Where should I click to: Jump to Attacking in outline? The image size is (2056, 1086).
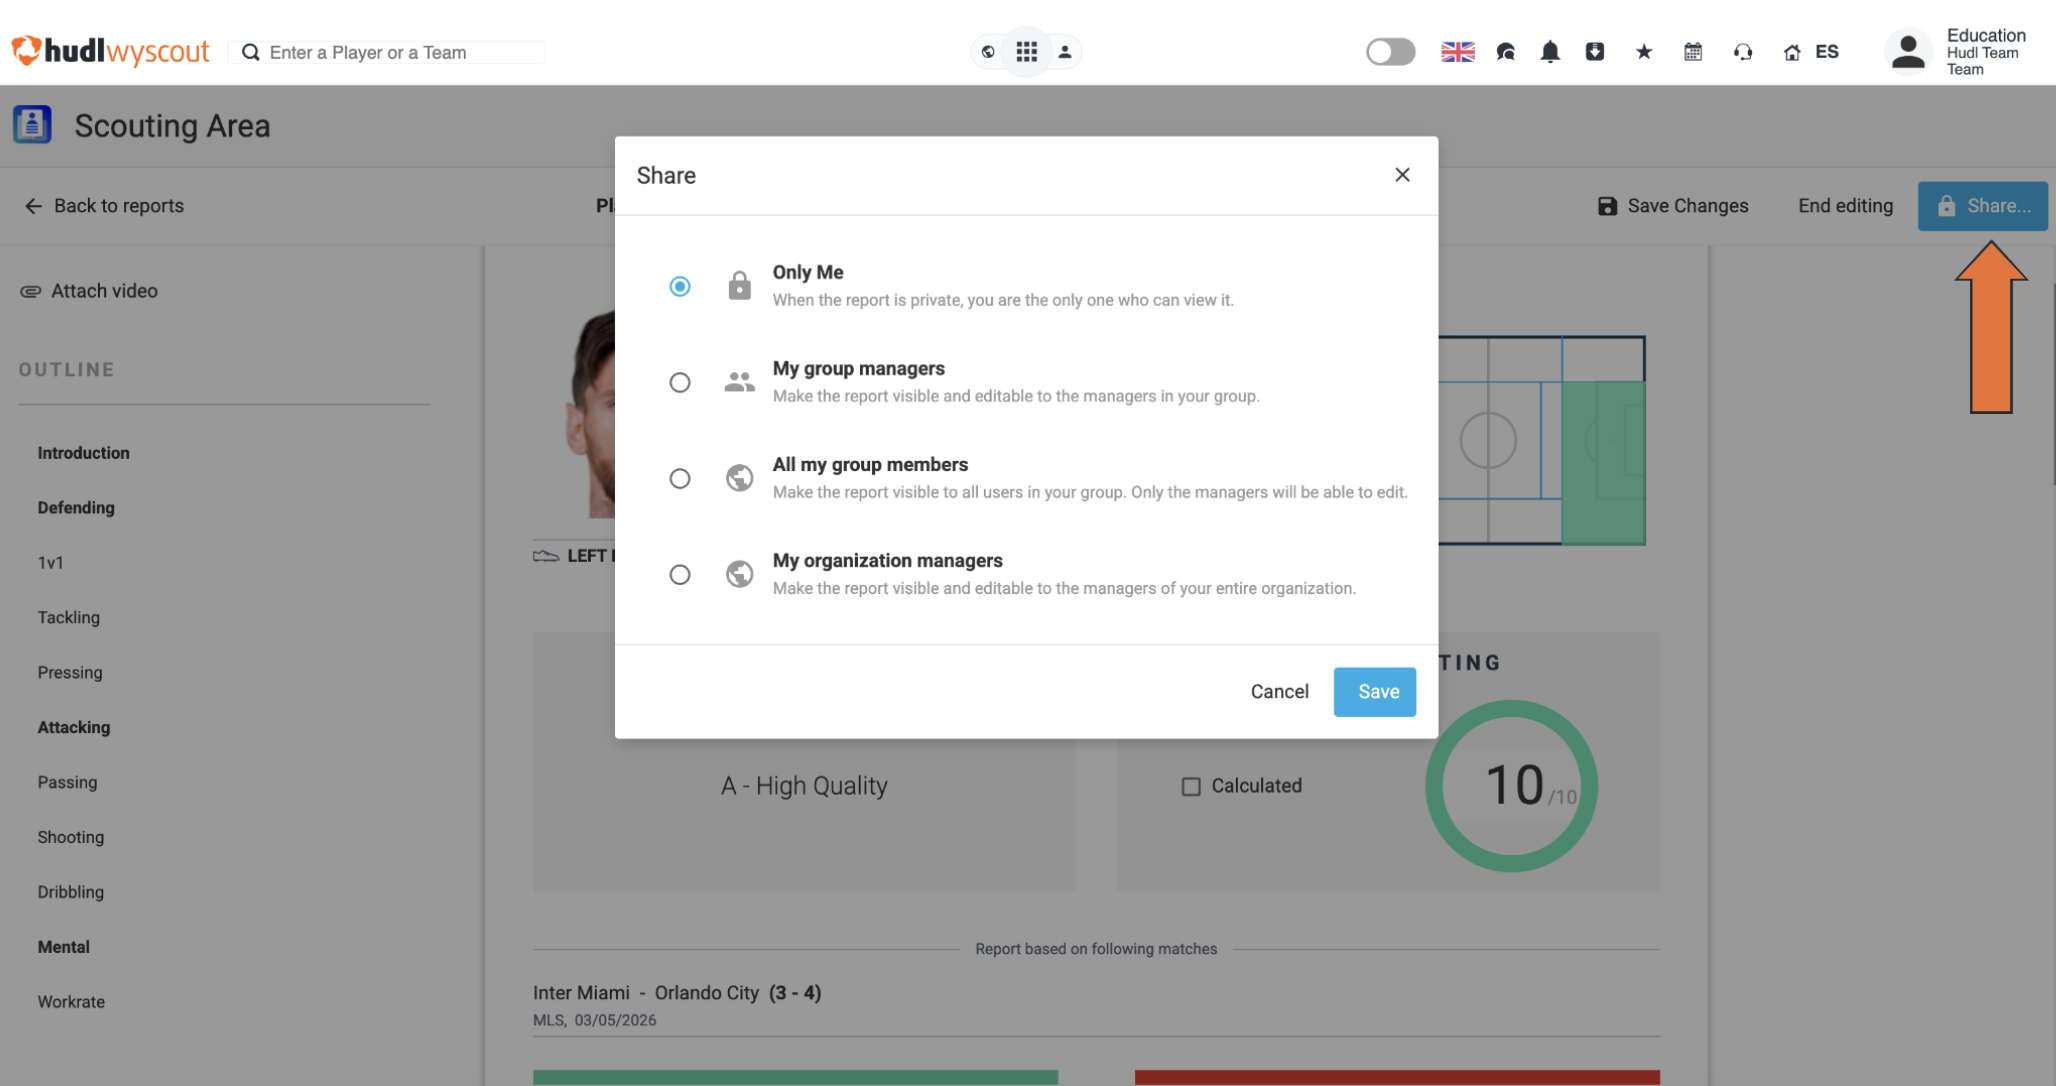tap(74, 728)
